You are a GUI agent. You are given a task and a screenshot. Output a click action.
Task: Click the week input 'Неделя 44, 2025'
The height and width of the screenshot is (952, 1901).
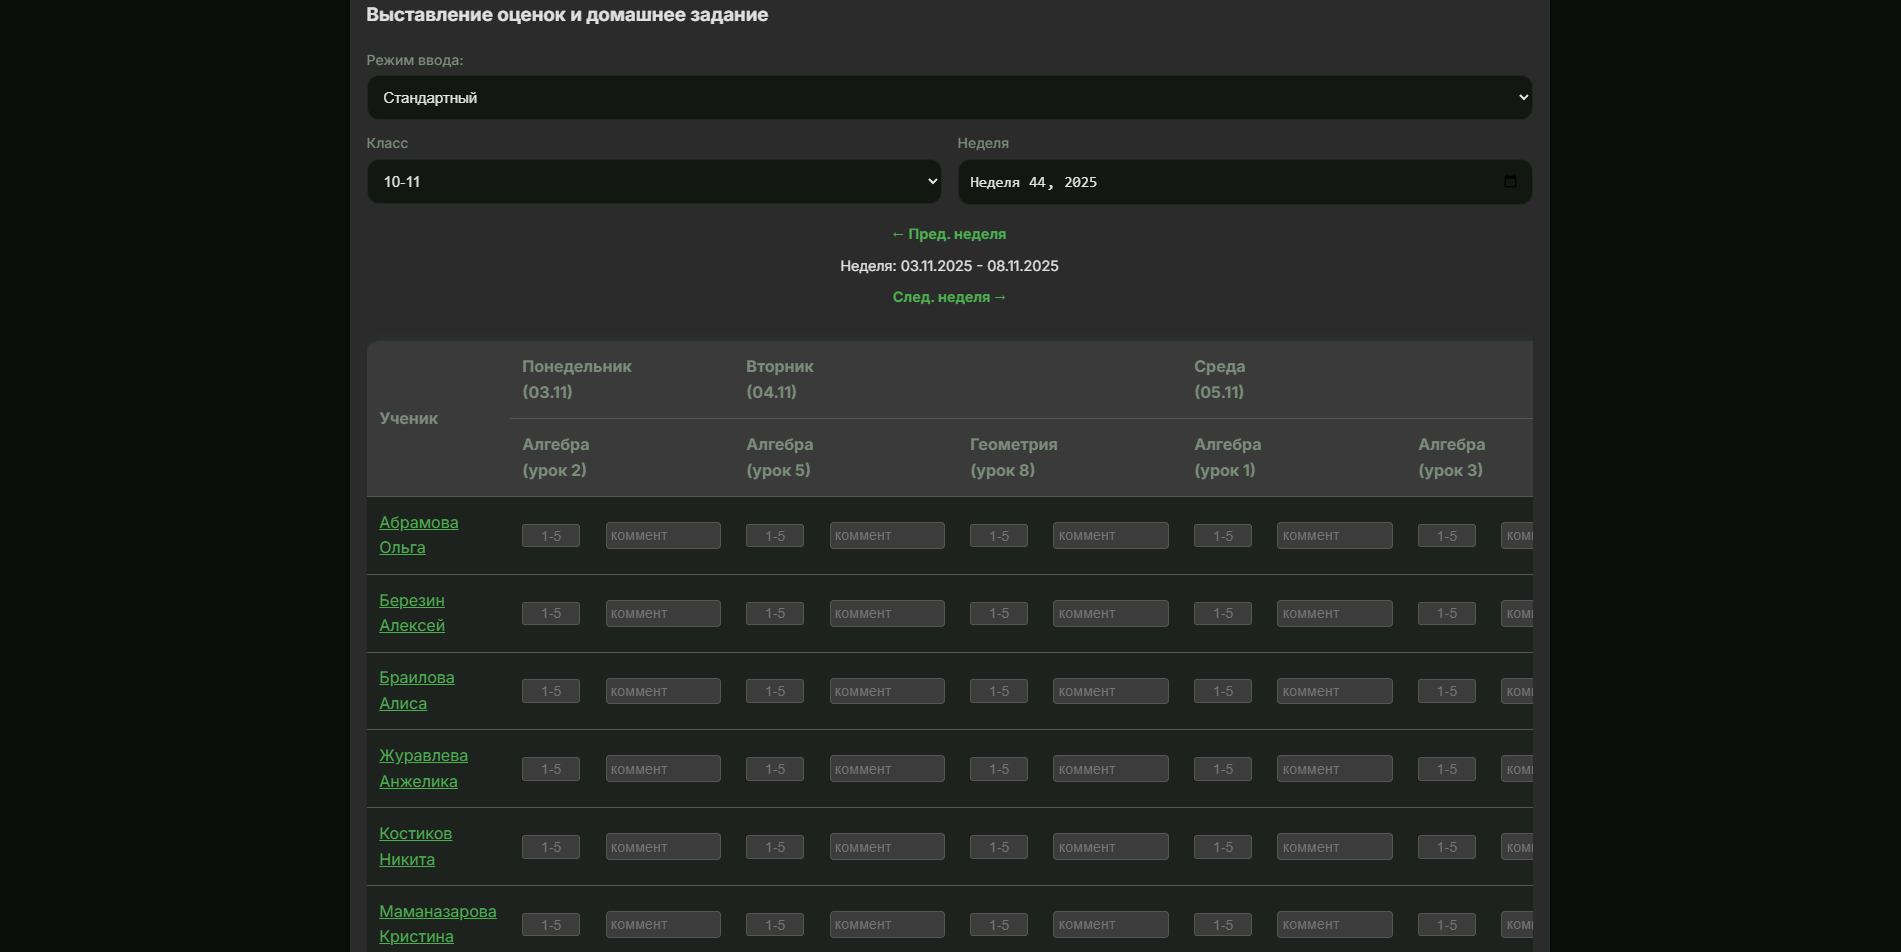coord(1245,182)
